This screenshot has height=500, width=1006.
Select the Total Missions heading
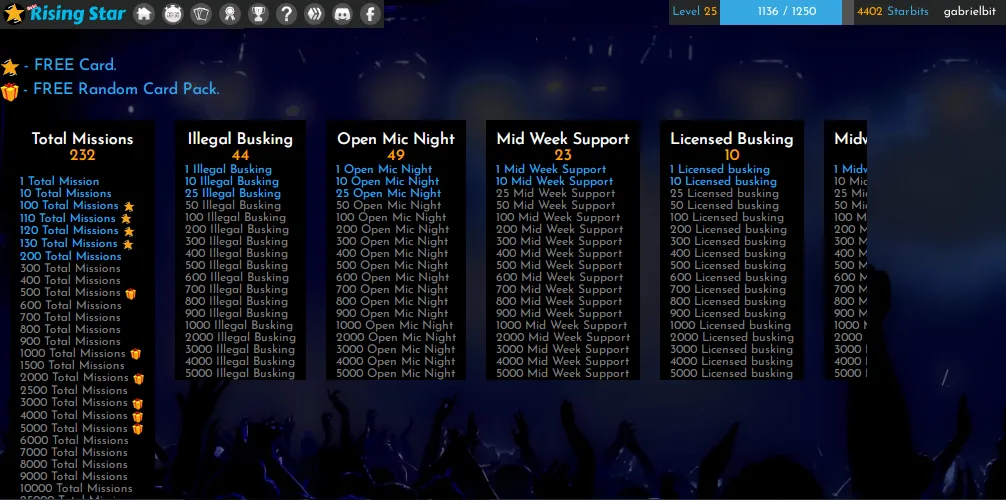click(83, 139)
